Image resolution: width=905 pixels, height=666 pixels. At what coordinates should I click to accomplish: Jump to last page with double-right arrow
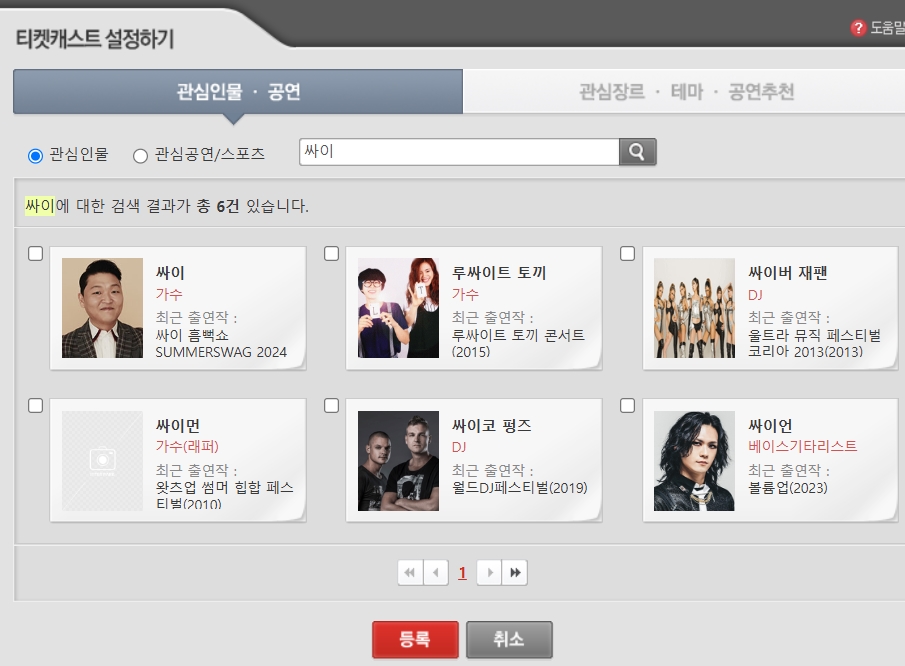(513, 573)
